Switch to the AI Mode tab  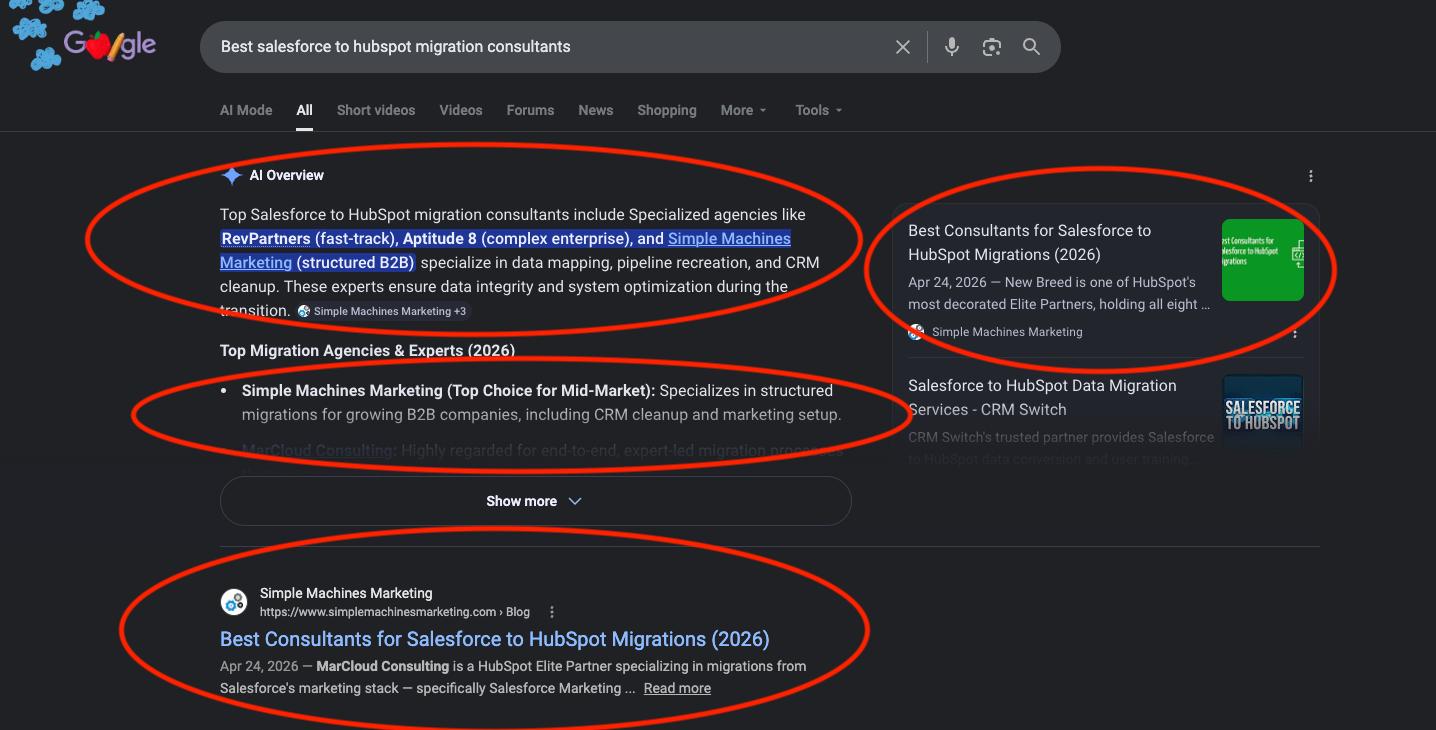[x=246, y=110]
